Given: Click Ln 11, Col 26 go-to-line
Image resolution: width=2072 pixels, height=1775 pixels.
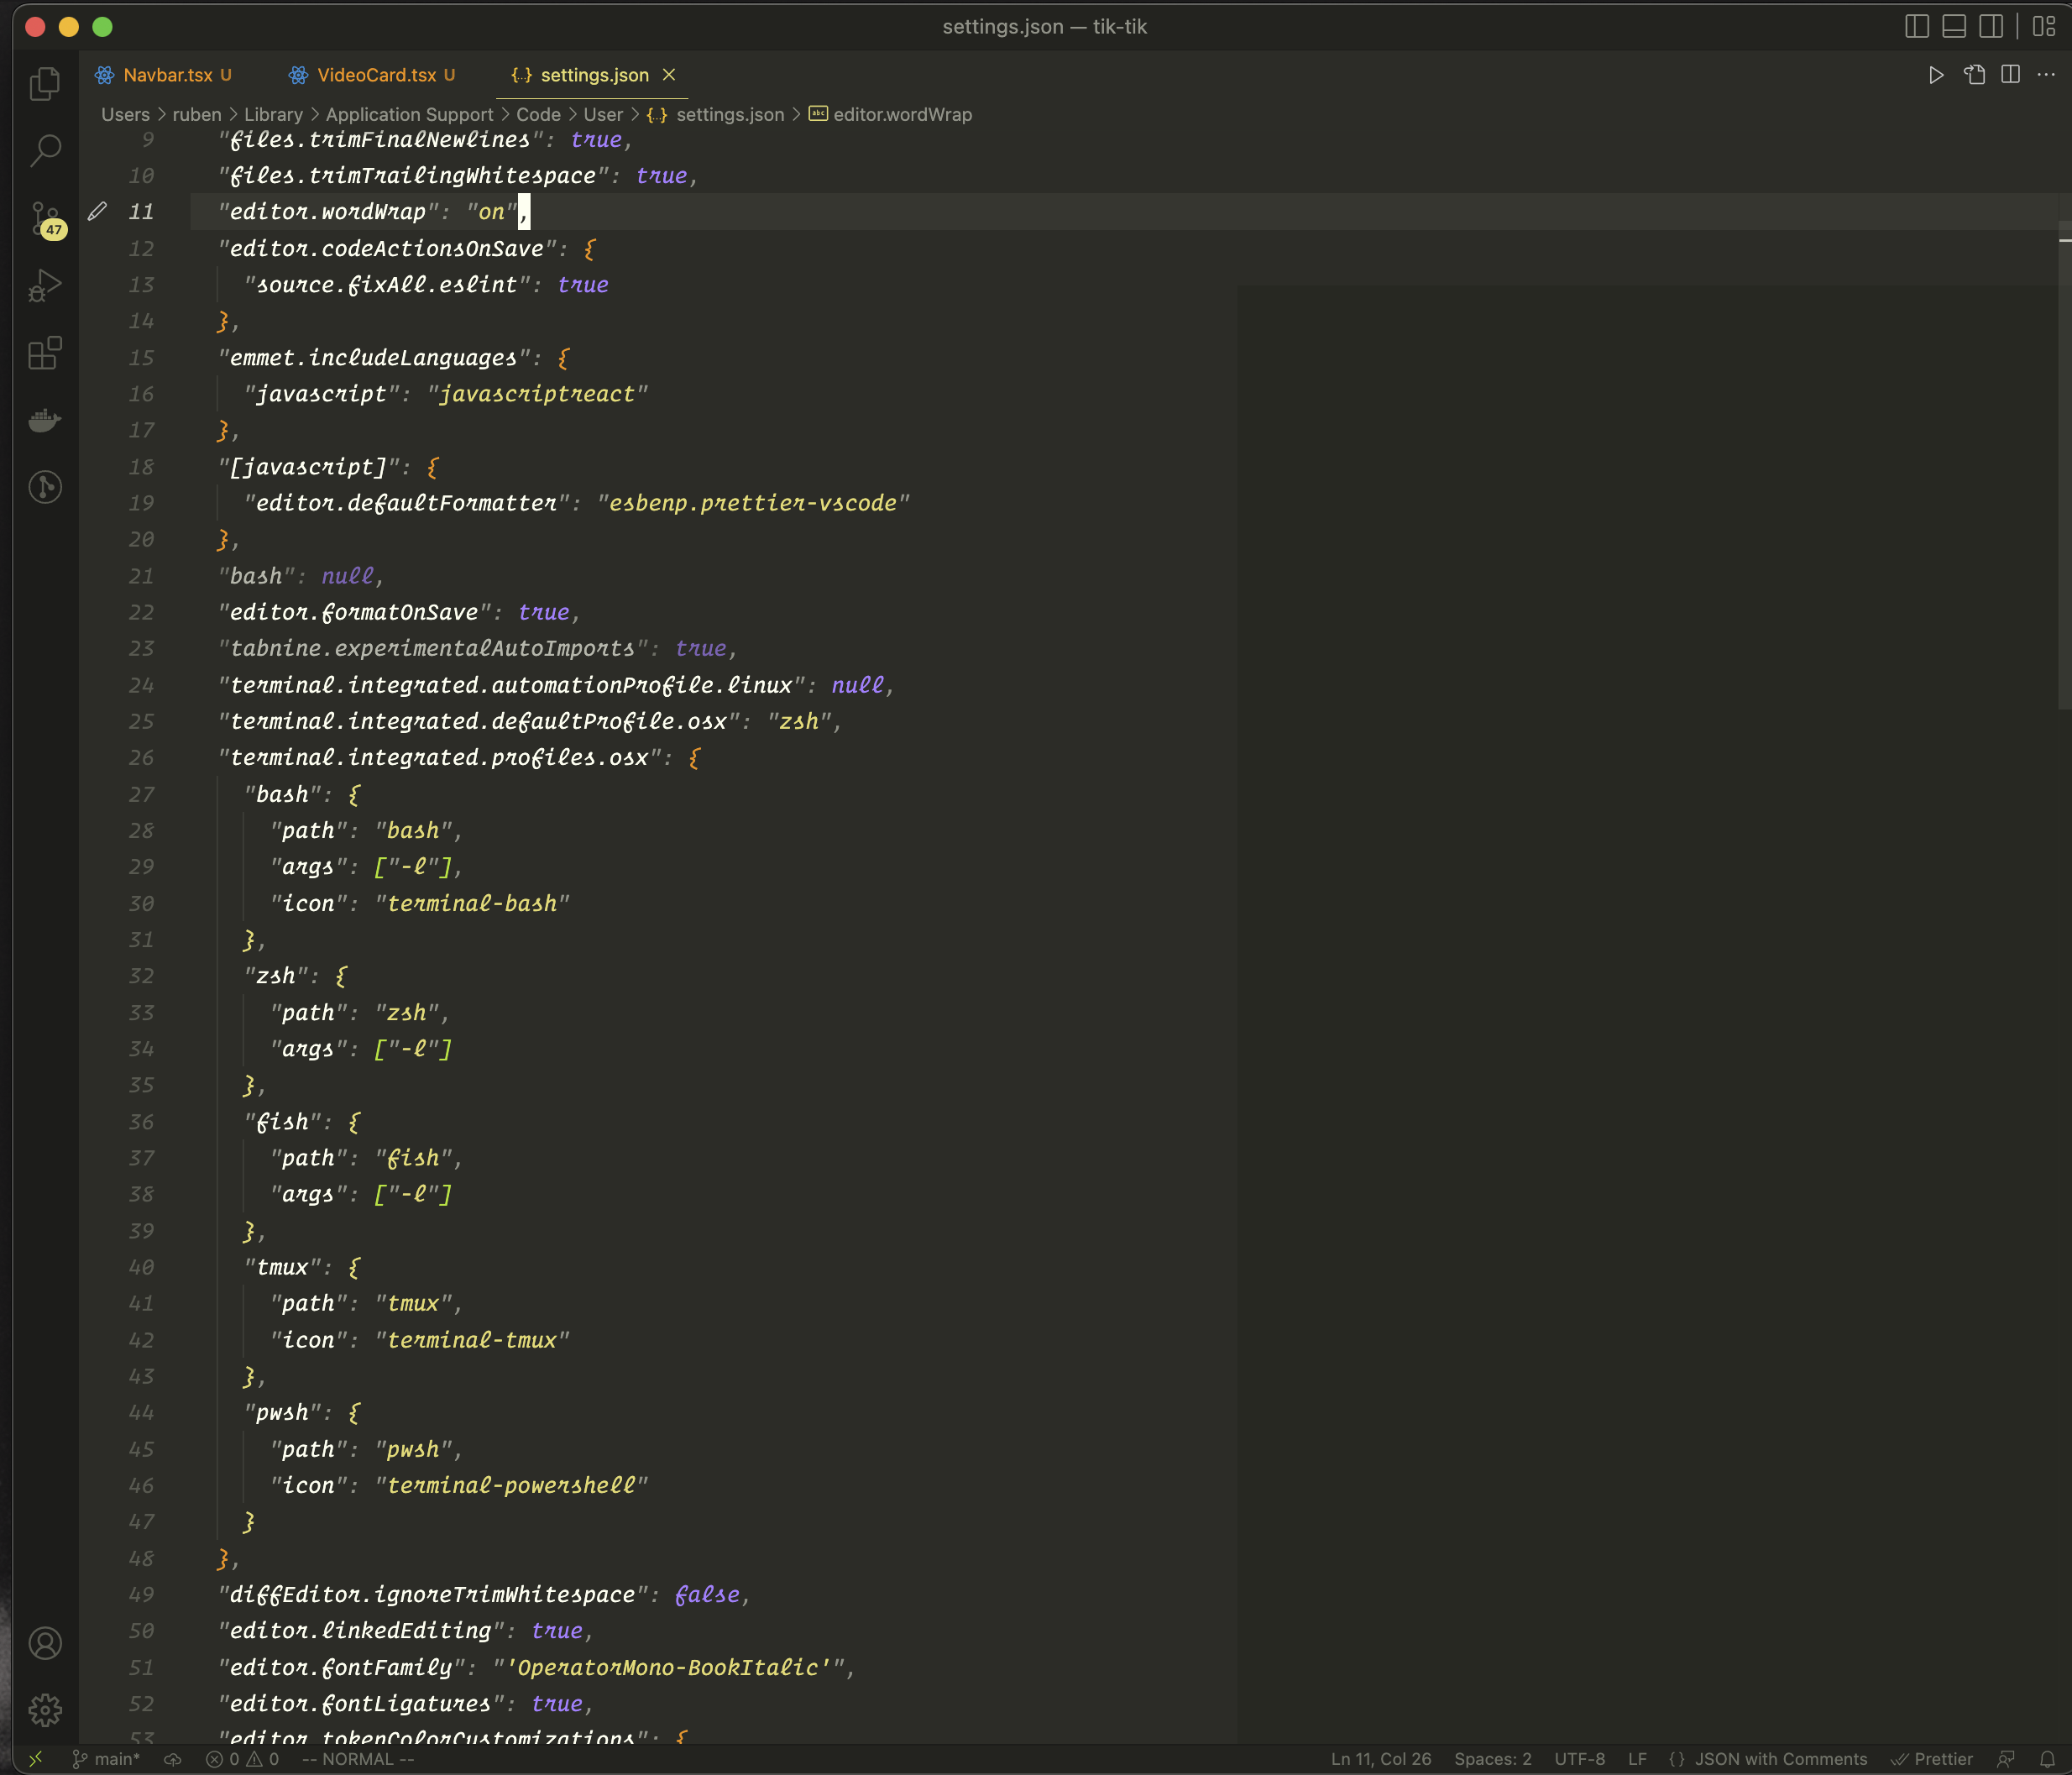Looking at the screenshot, I should 1380,1759.
